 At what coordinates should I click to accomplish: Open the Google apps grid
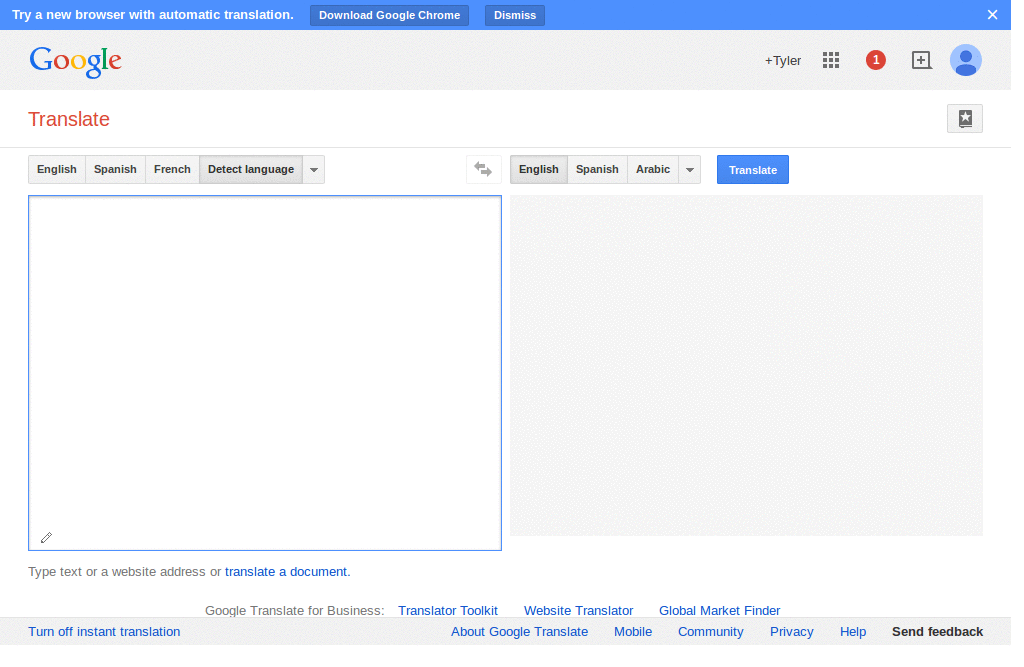coord(831,60)
